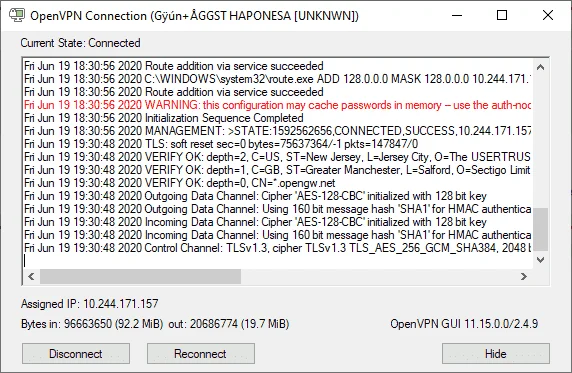Click the VERIFY OK depth=2 log line

pos(277,157)
